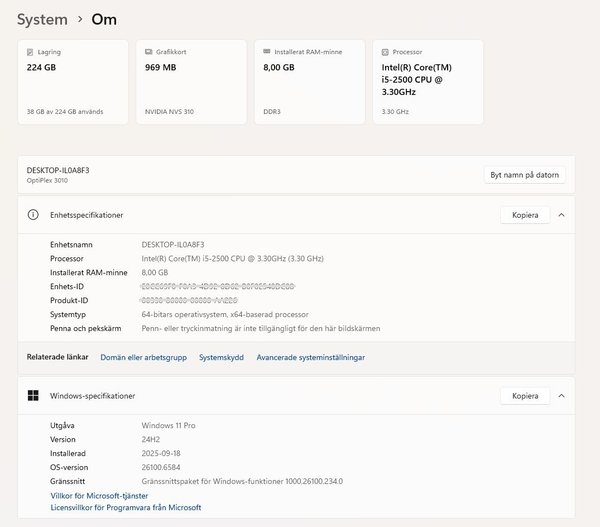
Task: Collapse the Windows-specifikationer section chevron
Action: 561,396
